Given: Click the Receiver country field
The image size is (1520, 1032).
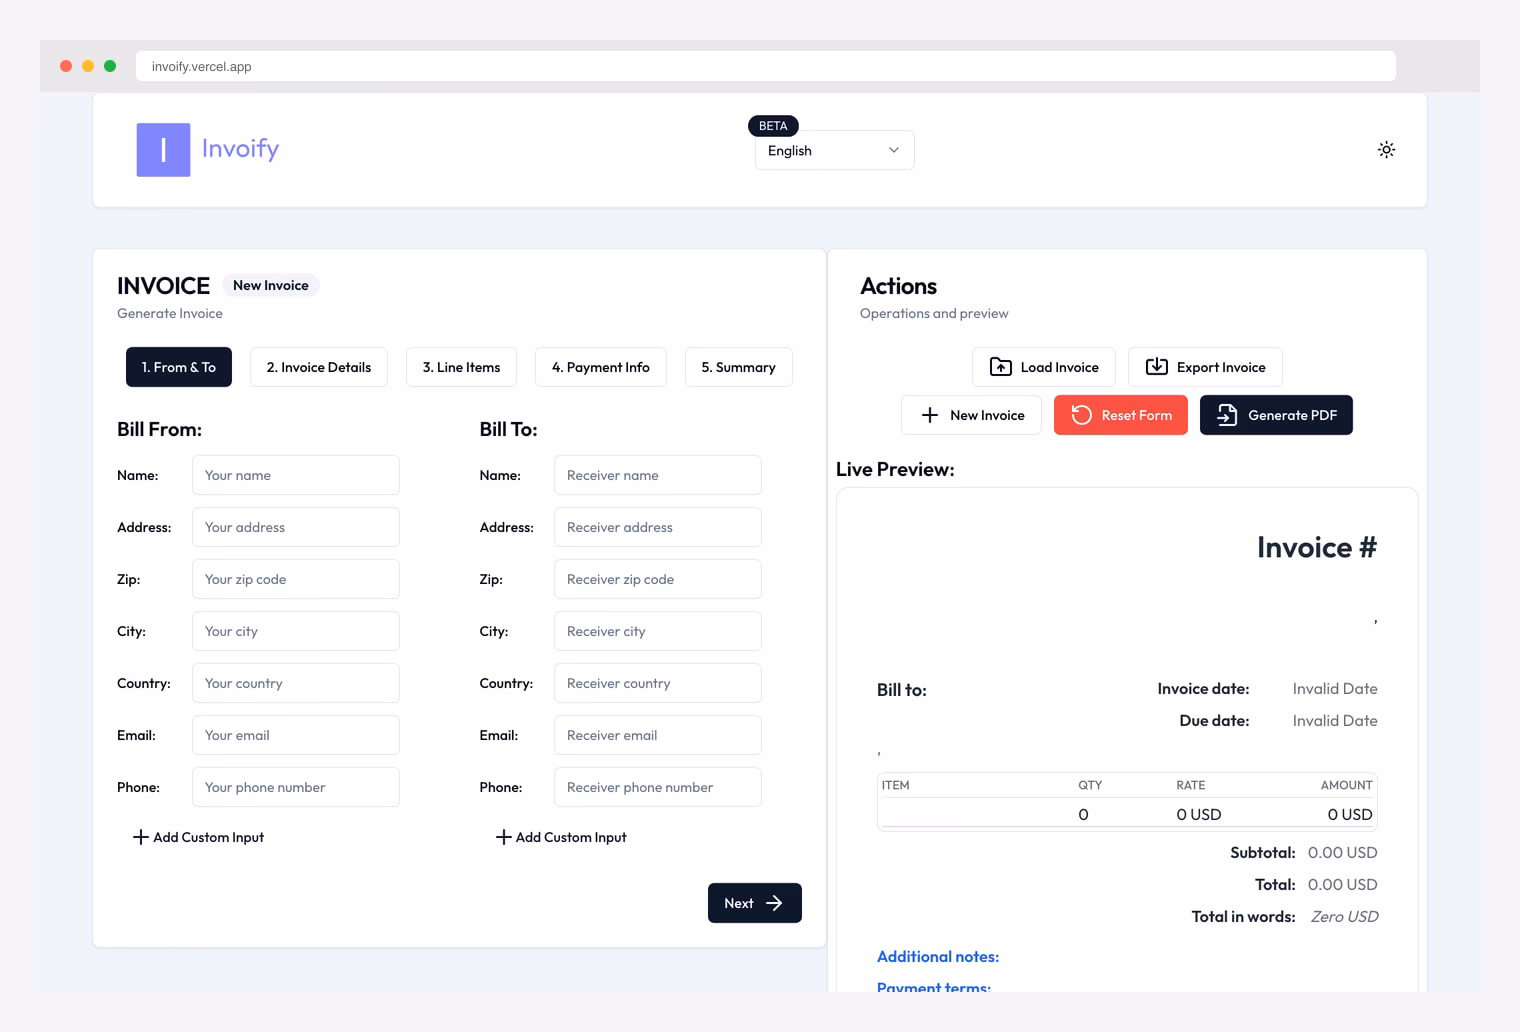Looking at the screenshot, I should [658, 683].
